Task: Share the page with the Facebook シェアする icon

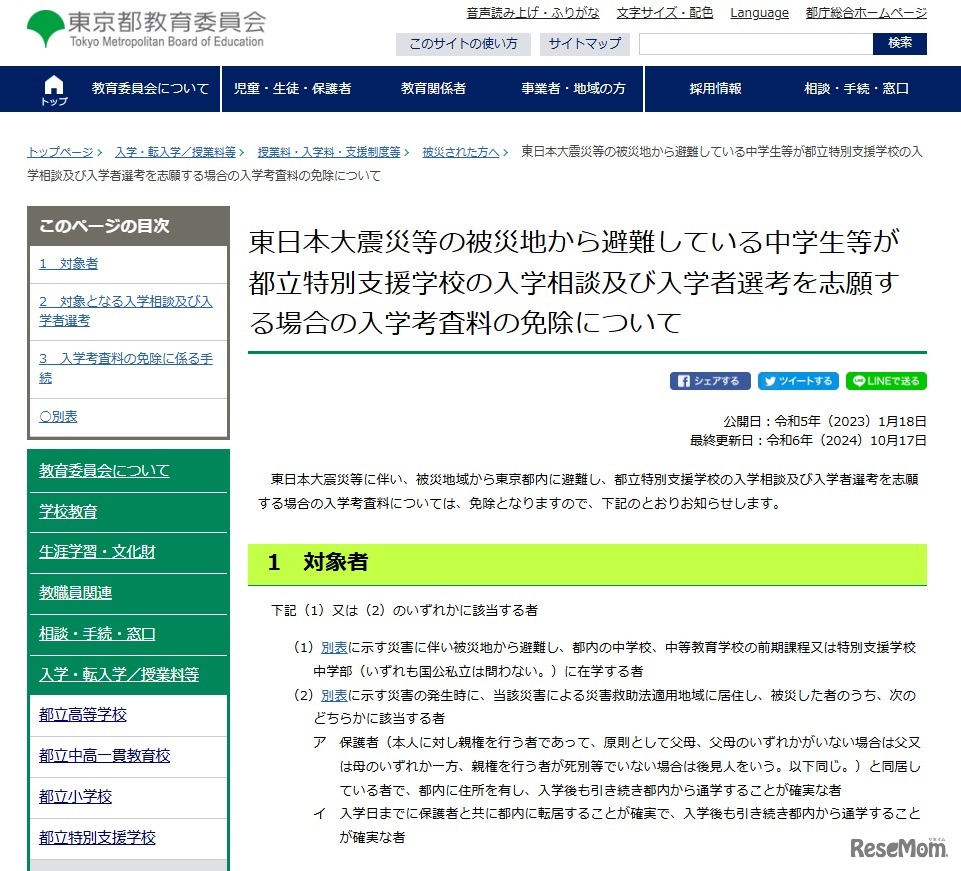Action: 709,381
